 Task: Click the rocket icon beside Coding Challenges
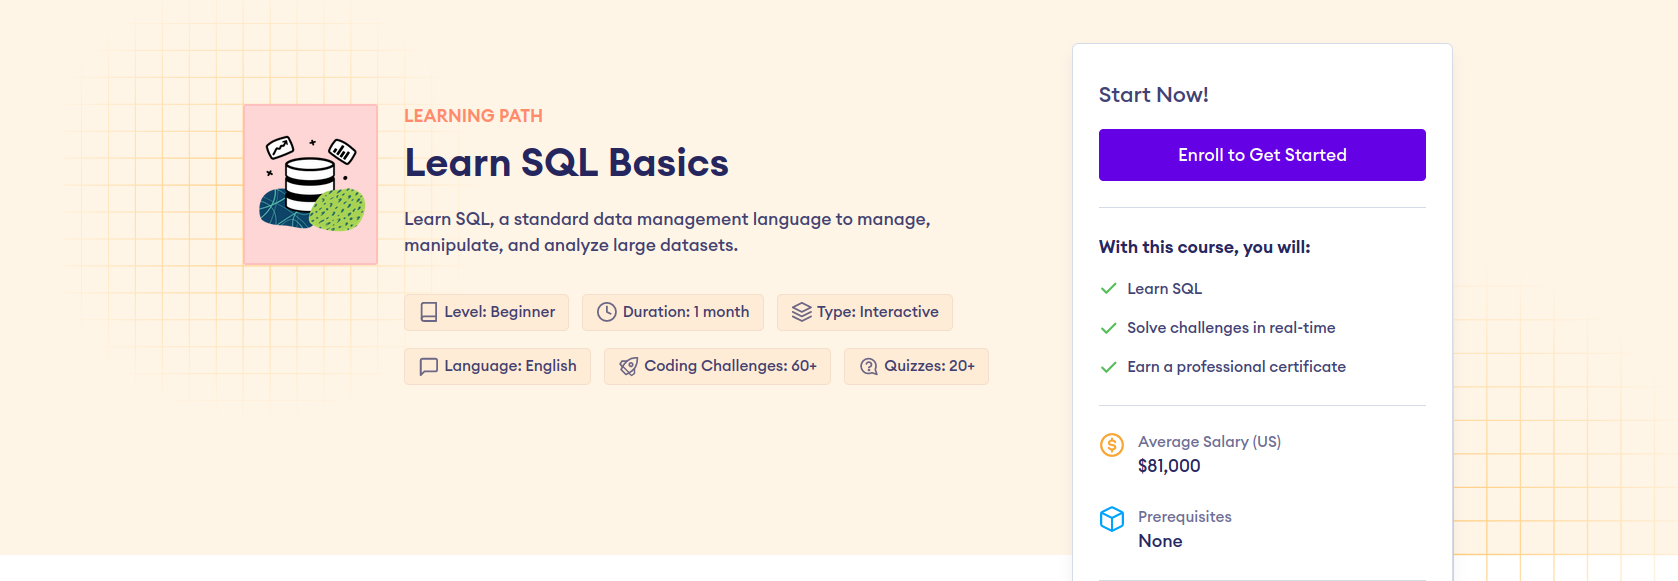coord(628,366)
